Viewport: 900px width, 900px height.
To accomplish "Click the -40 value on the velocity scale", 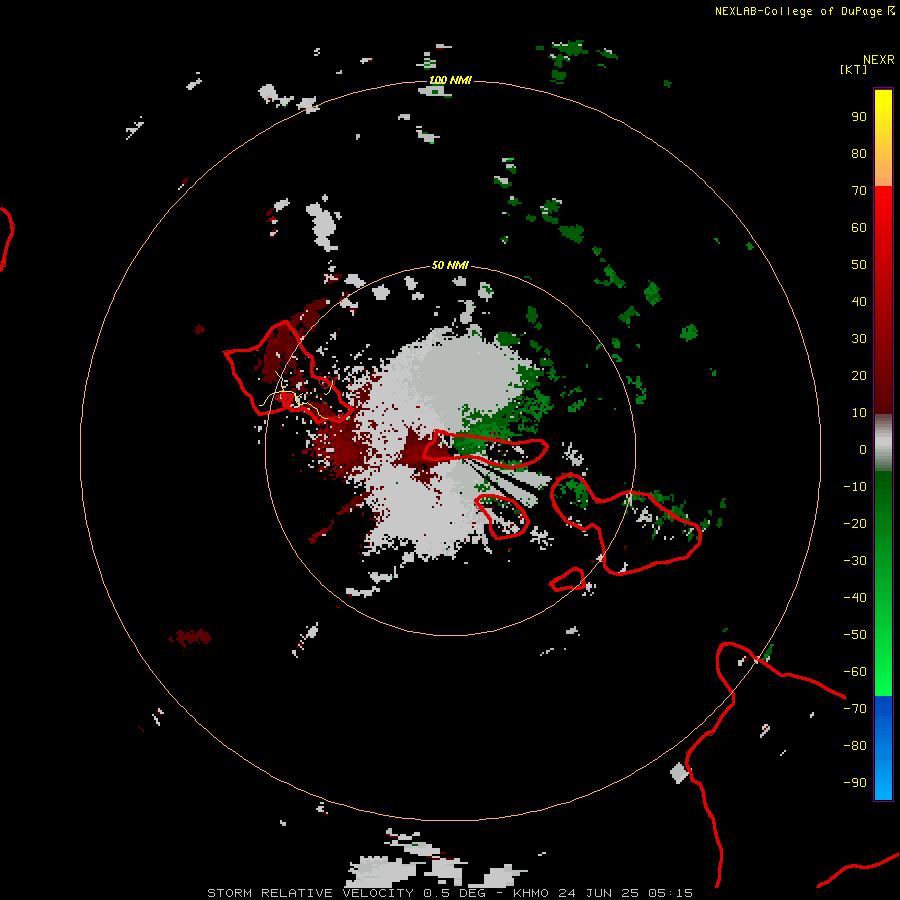I will tap(855, 598).
